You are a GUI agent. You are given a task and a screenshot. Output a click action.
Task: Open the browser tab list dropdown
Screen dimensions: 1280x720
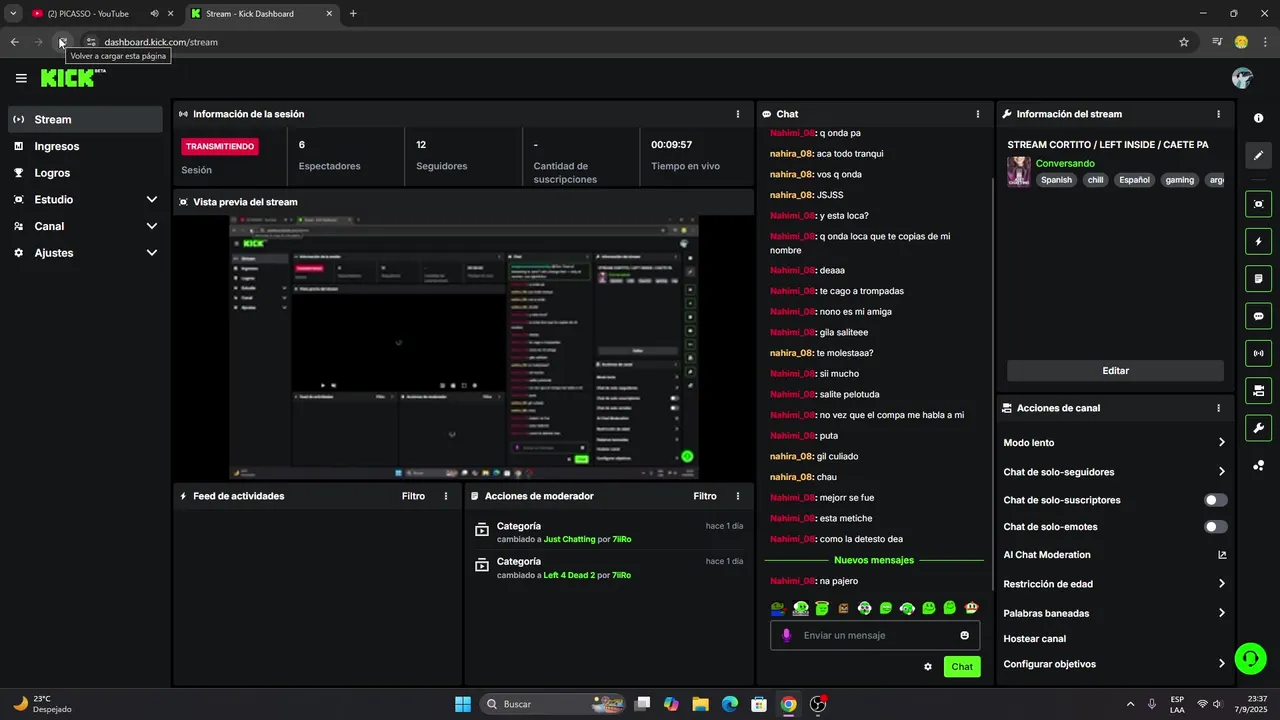click(x=13, y=13)
